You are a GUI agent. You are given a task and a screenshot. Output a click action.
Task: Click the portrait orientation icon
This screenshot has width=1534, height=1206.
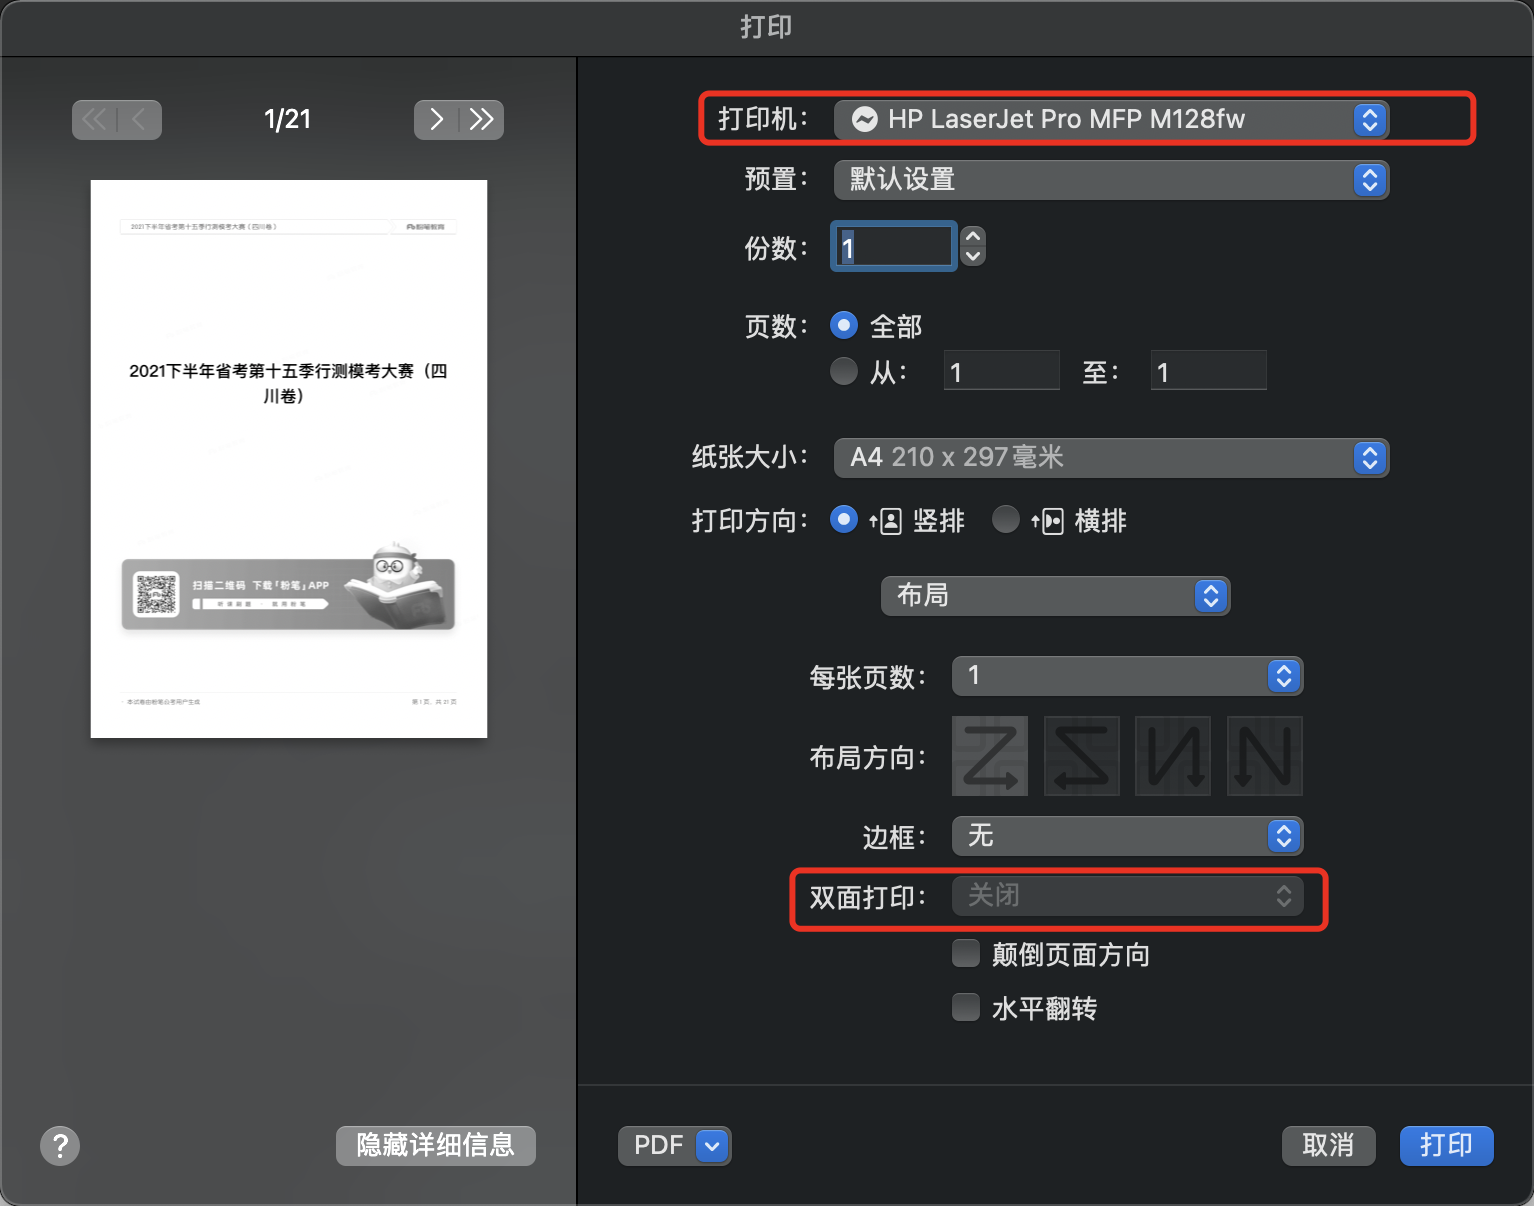click(886, 521)
